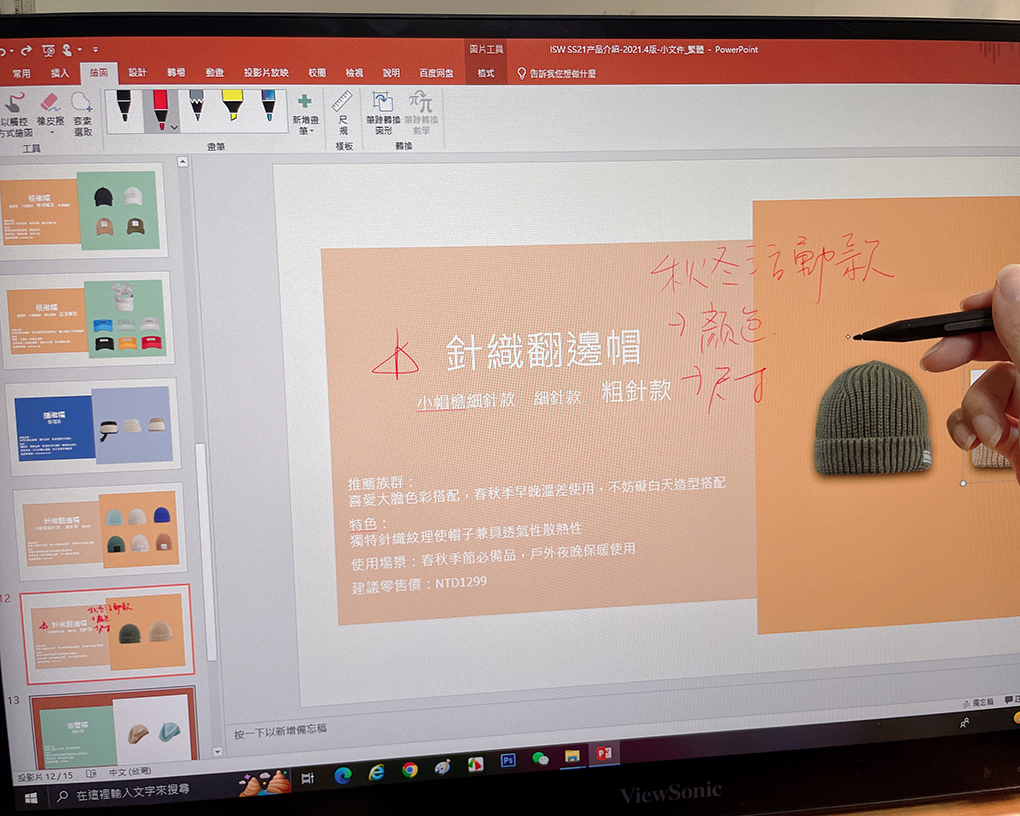Choose the yellow highlighter pen

point(232,106)
